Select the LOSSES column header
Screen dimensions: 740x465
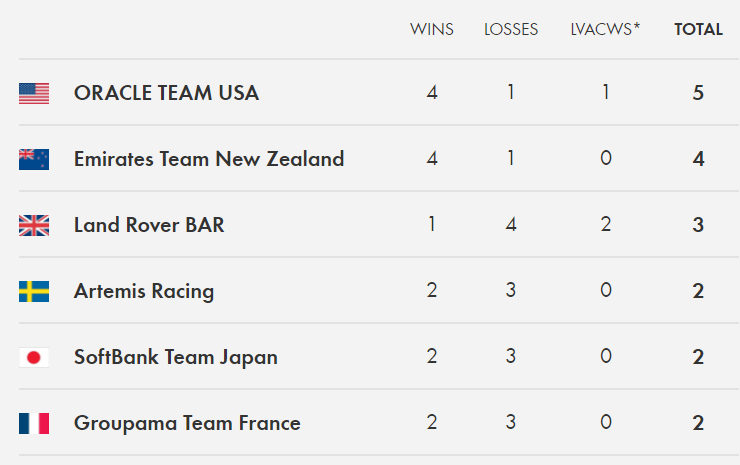coord(511,29)
